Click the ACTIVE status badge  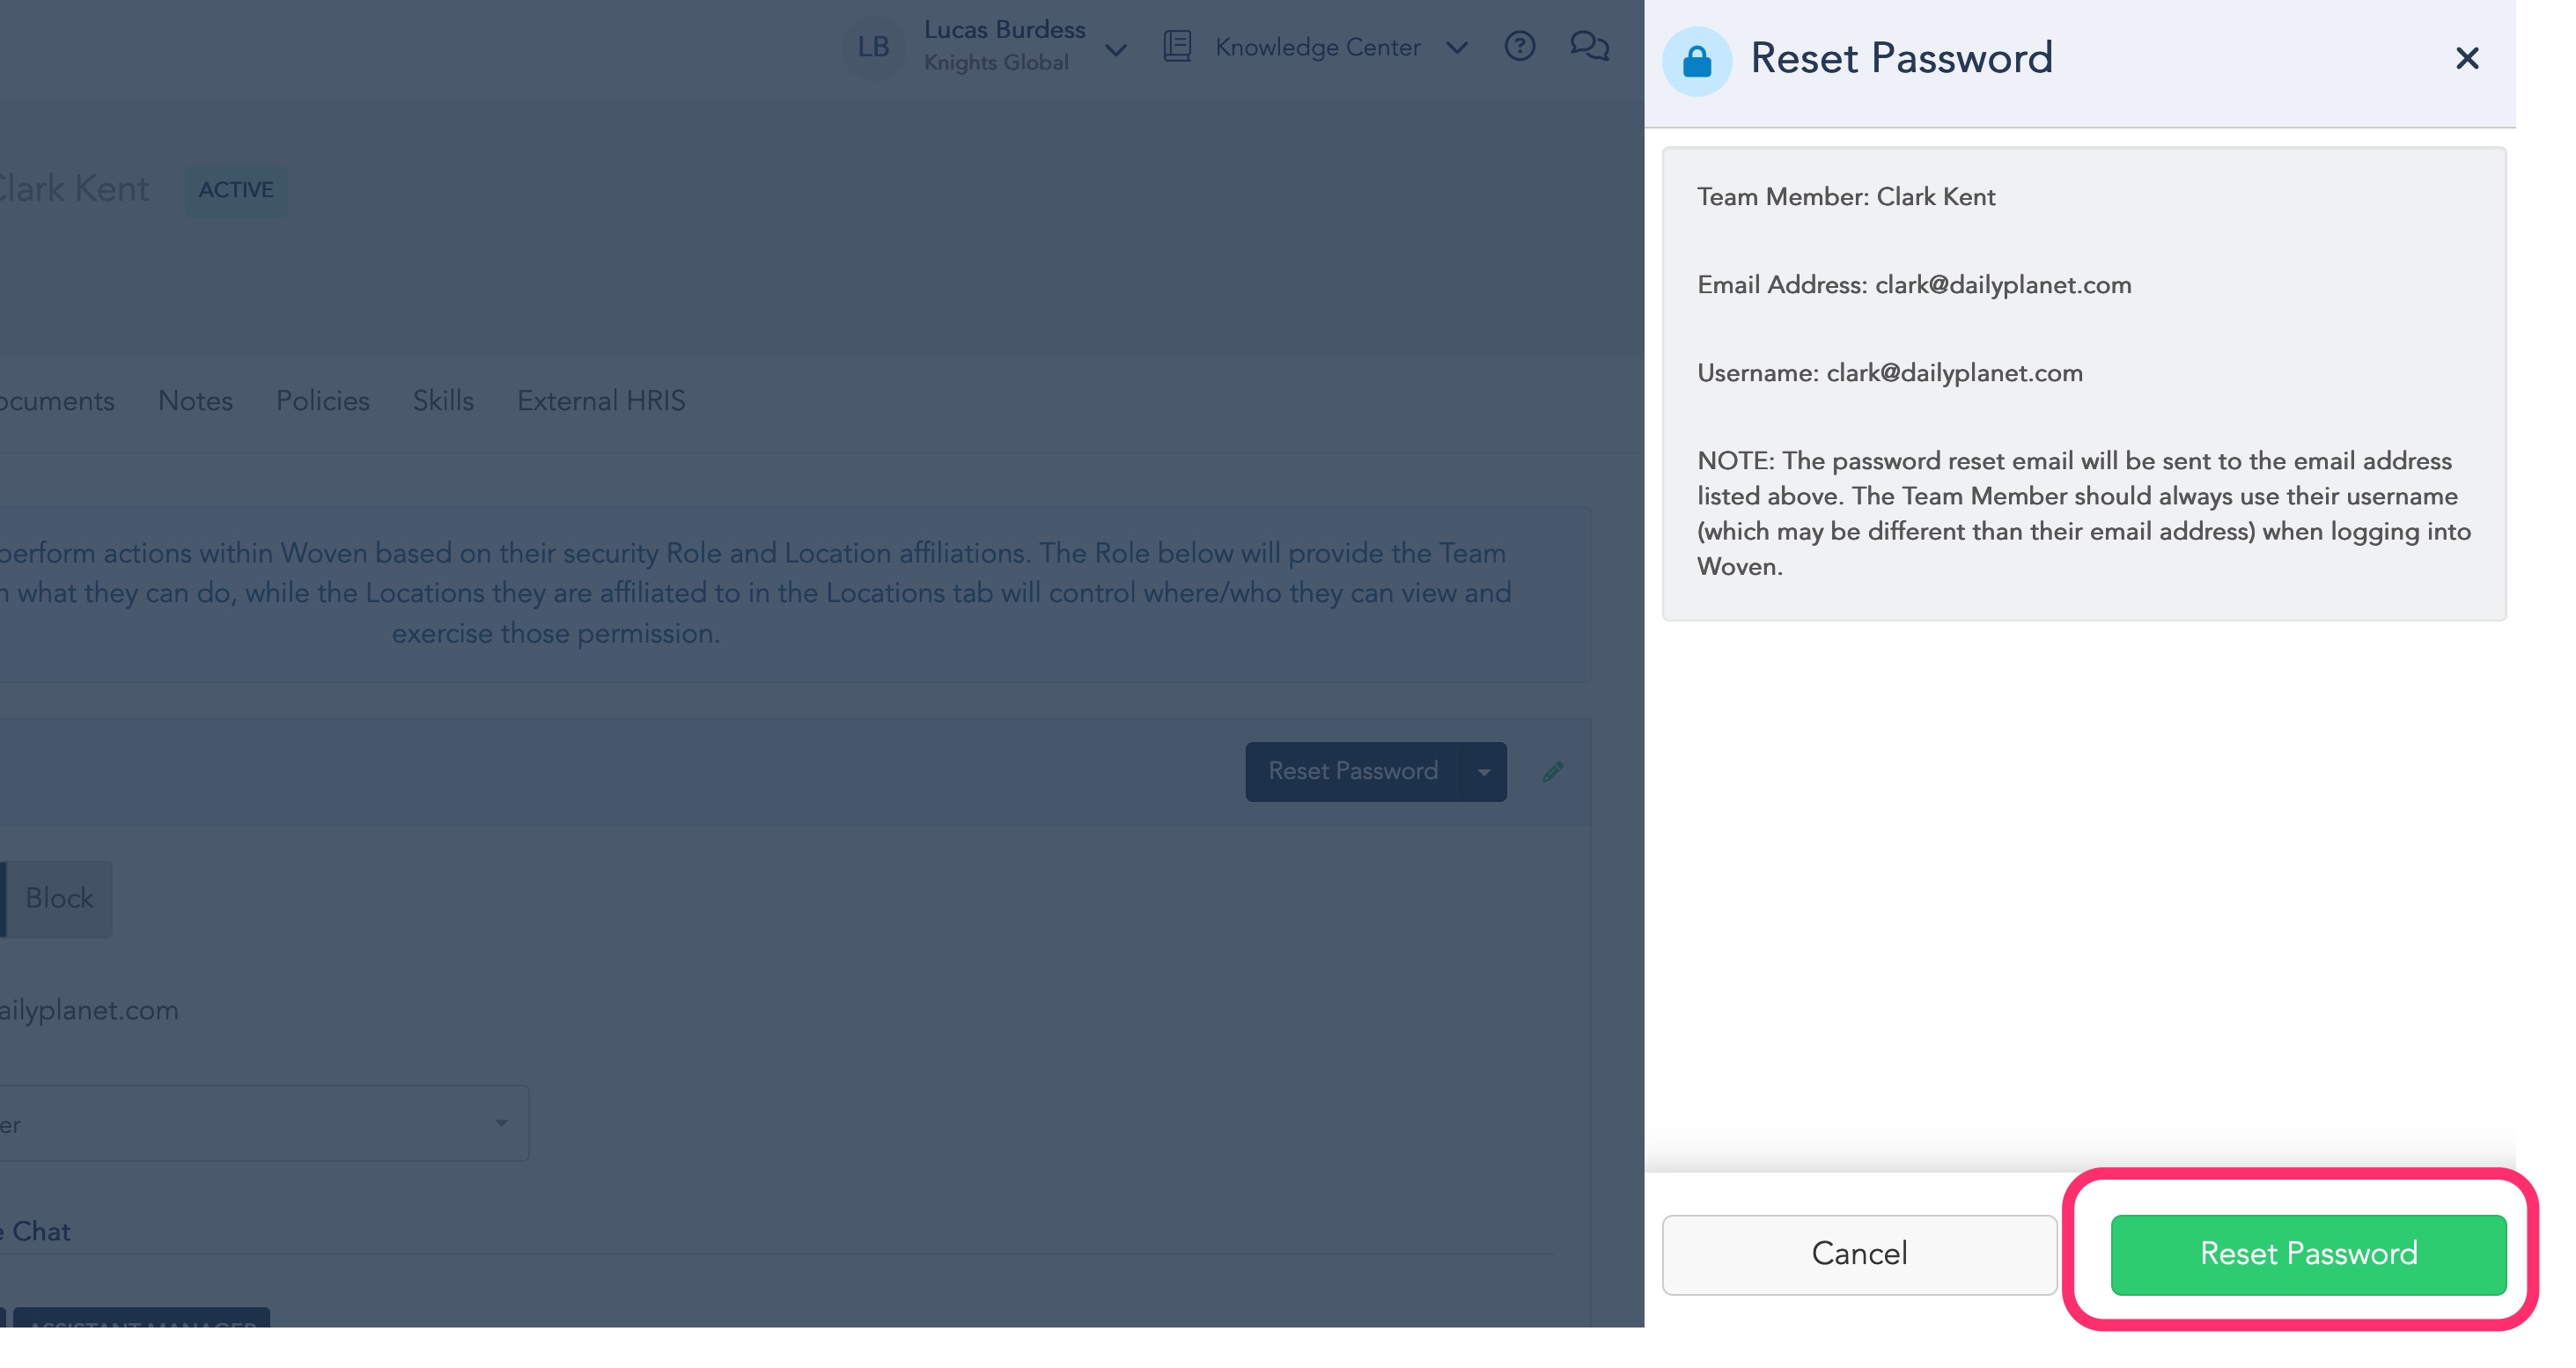coord(236,190)
